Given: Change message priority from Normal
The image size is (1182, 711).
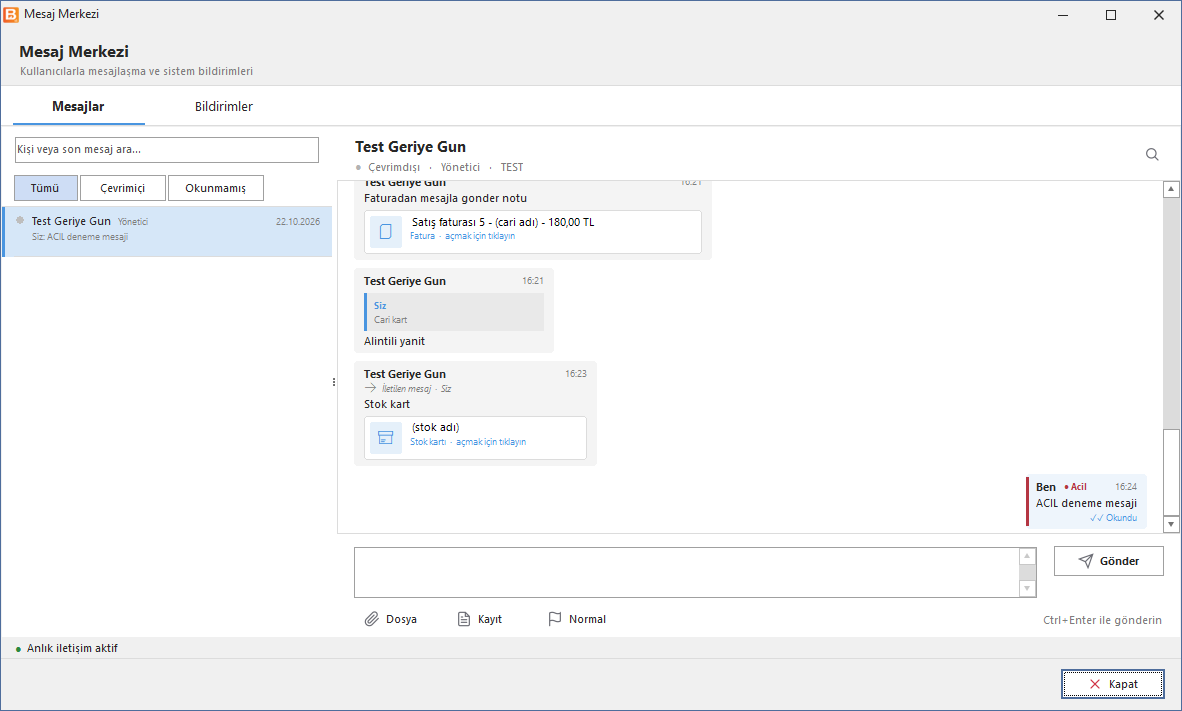Looking at the screenshot, I should (577, 619).
